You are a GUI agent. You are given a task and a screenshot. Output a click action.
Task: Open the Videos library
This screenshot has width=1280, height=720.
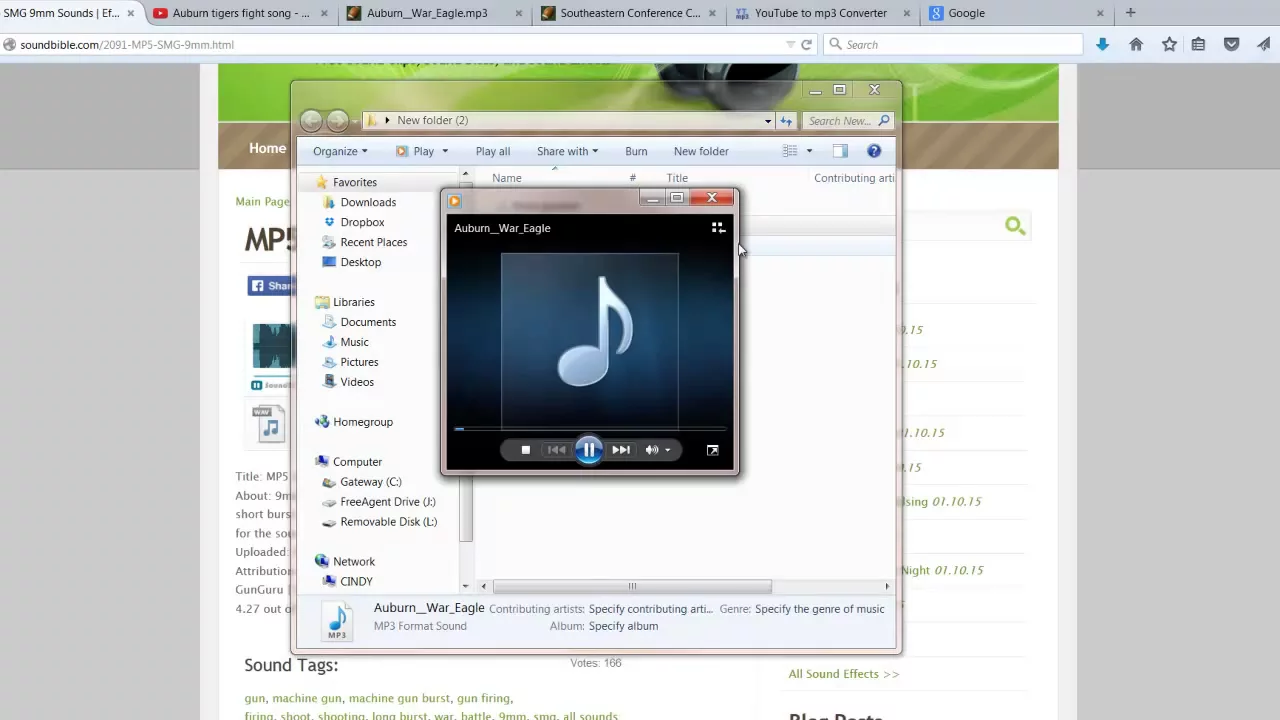357,382
